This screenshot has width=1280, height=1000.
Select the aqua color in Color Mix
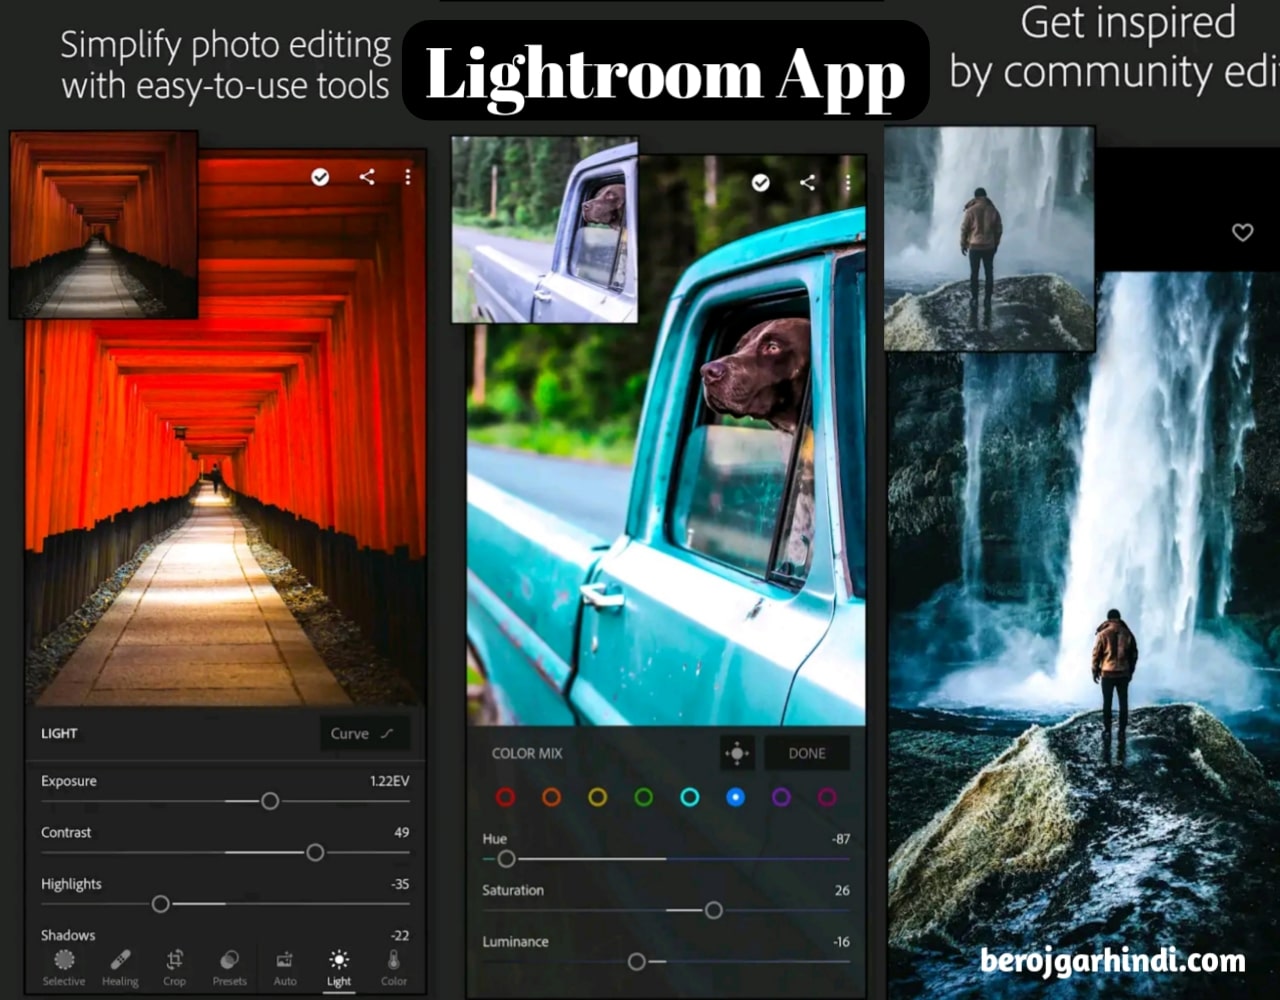click(690, 797)
